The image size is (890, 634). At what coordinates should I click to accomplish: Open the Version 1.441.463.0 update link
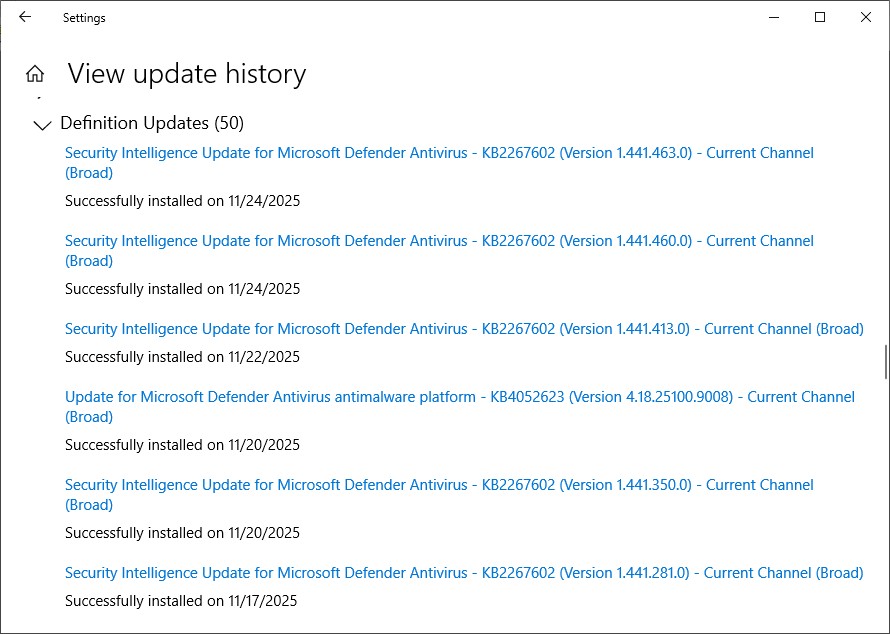tap(439, 154)
